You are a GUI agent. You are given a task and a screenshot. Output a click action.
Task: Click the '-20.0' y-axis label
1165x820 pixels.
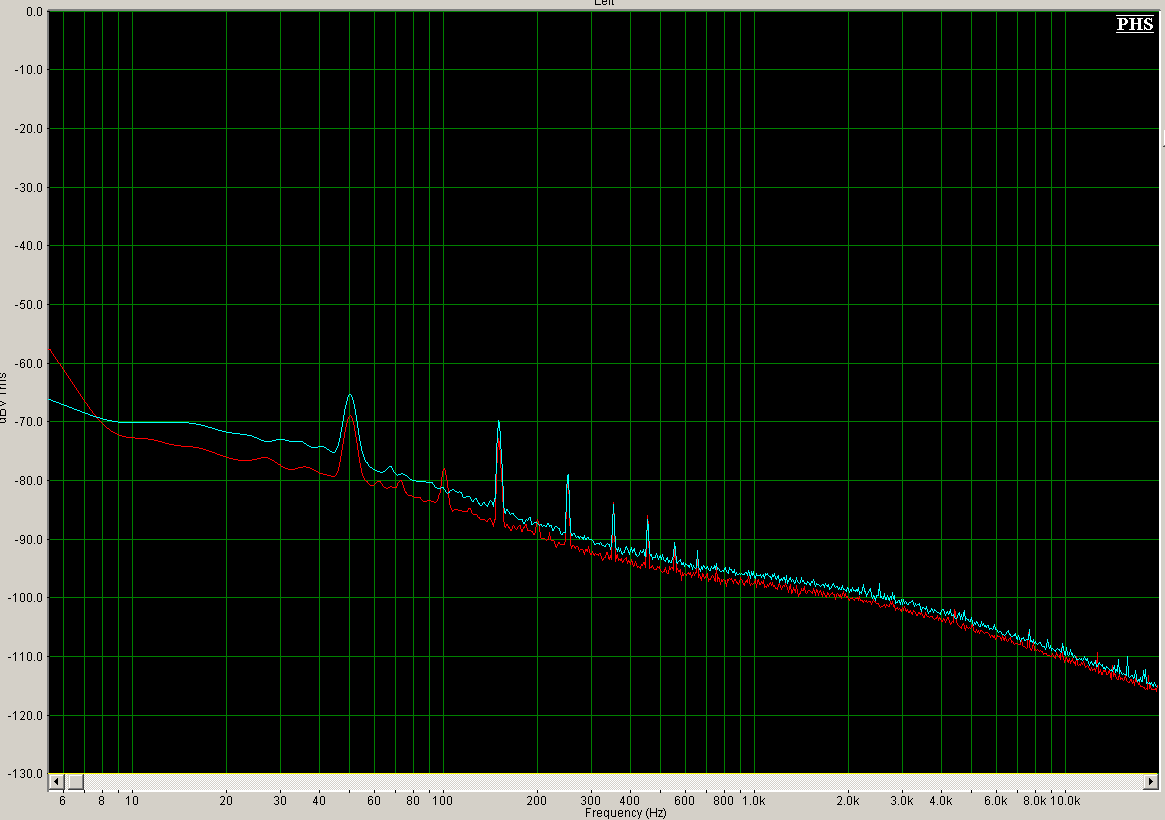coord(29,128)
